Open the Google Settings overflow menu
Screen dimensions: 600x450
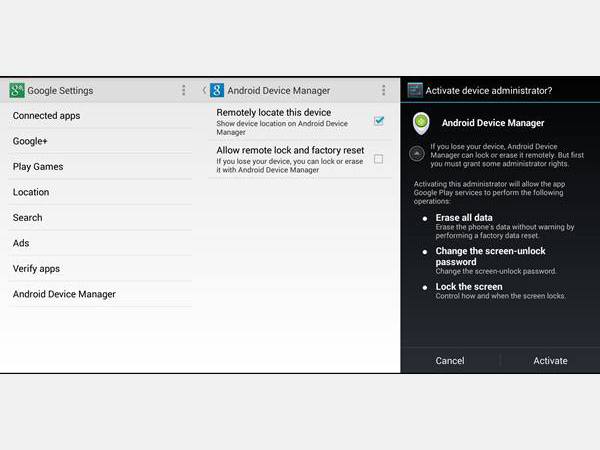[x=184, y=90]
